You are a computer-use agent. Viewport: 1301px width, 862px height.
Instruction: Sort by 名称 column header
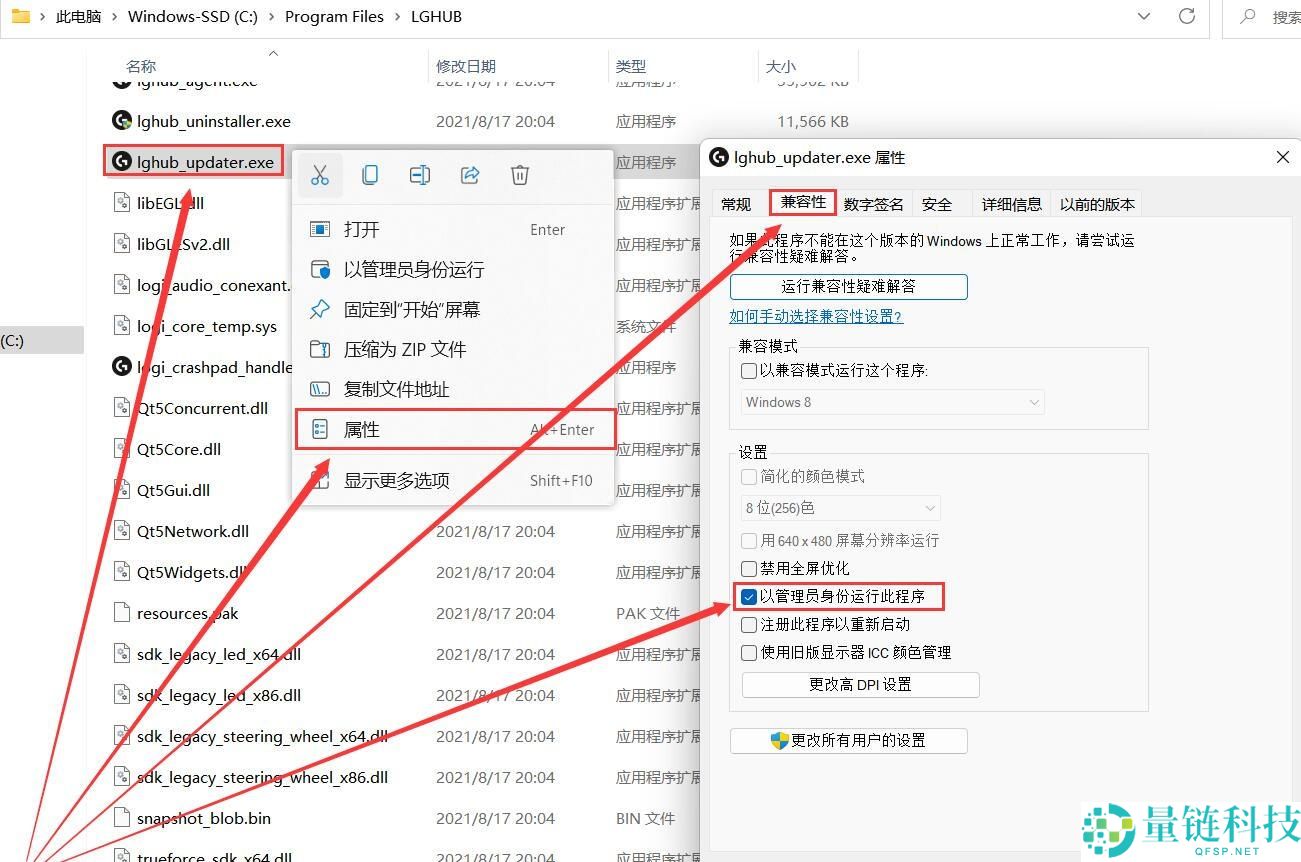(141, 66)
